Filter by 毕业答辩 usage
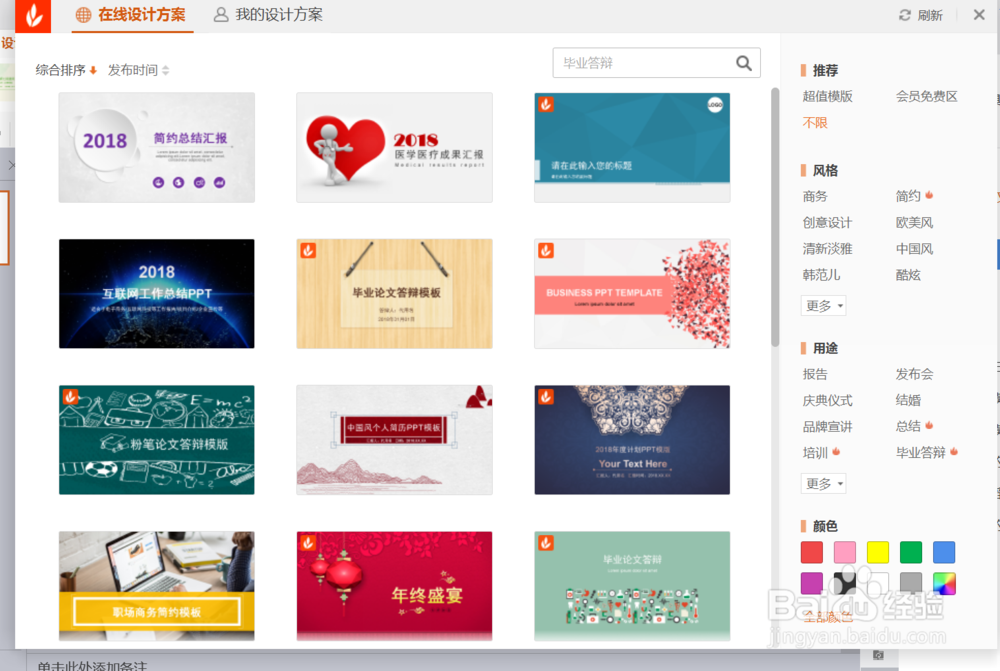 point(920,453)
